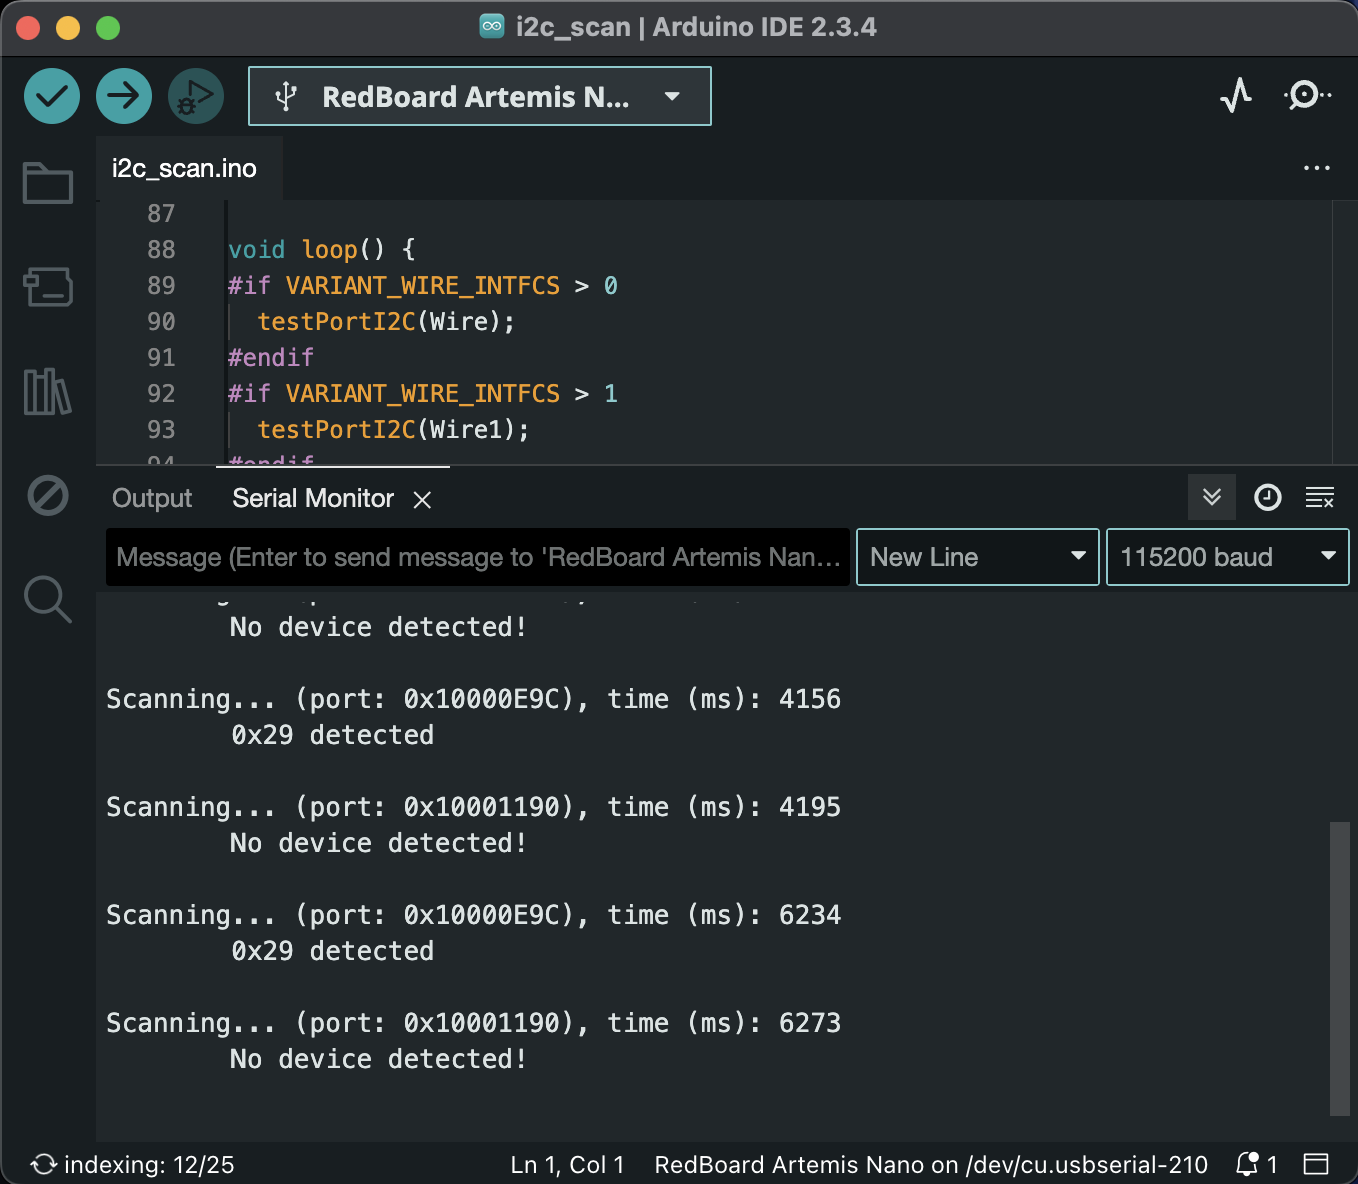Open the Library Manager books icon
1358x1184 pixels.
[48, 391]
